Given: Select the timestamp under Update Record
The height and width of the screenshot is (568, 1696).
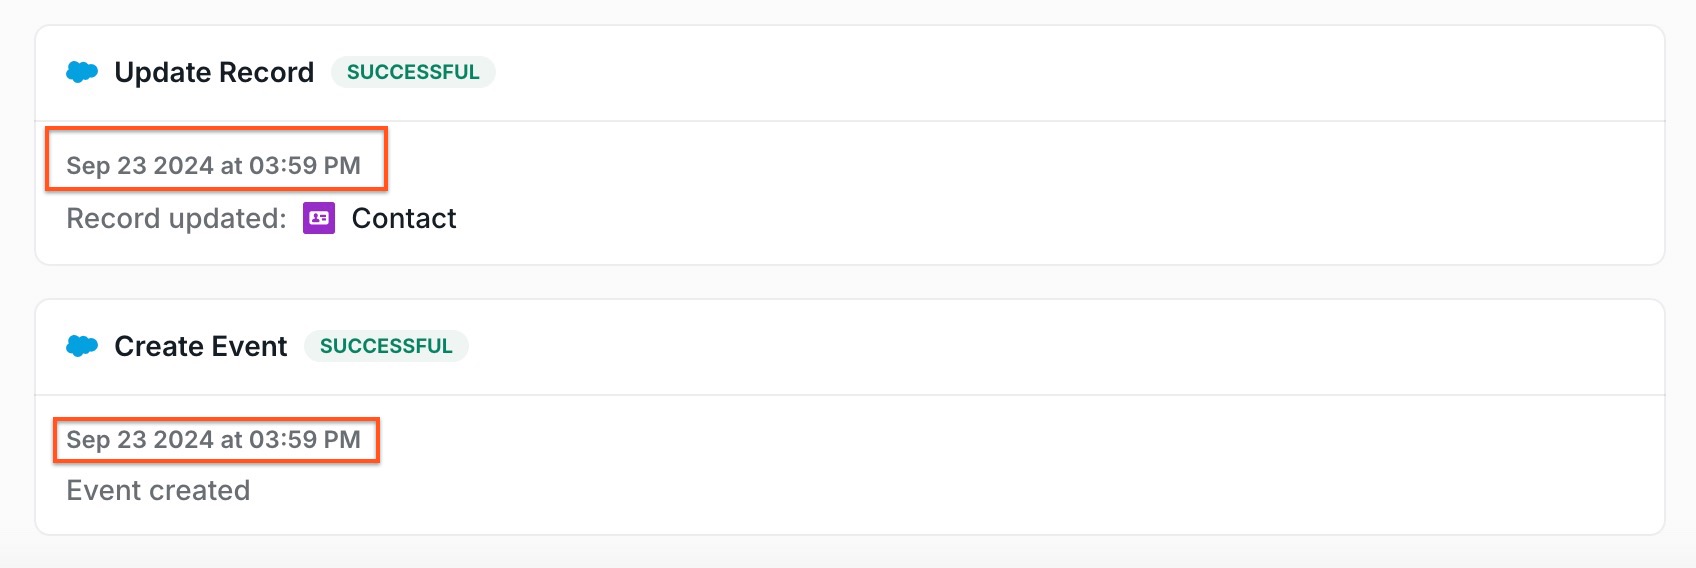Looking at the screenshot, I should pyautogui.click(x=213, y=165).
